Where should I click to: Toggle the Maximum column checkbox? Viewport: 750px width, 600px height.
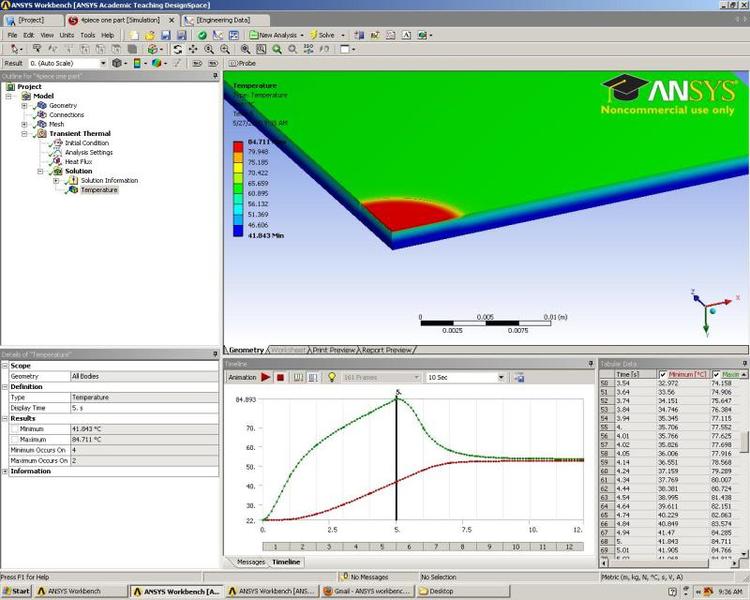coord(716,375)
